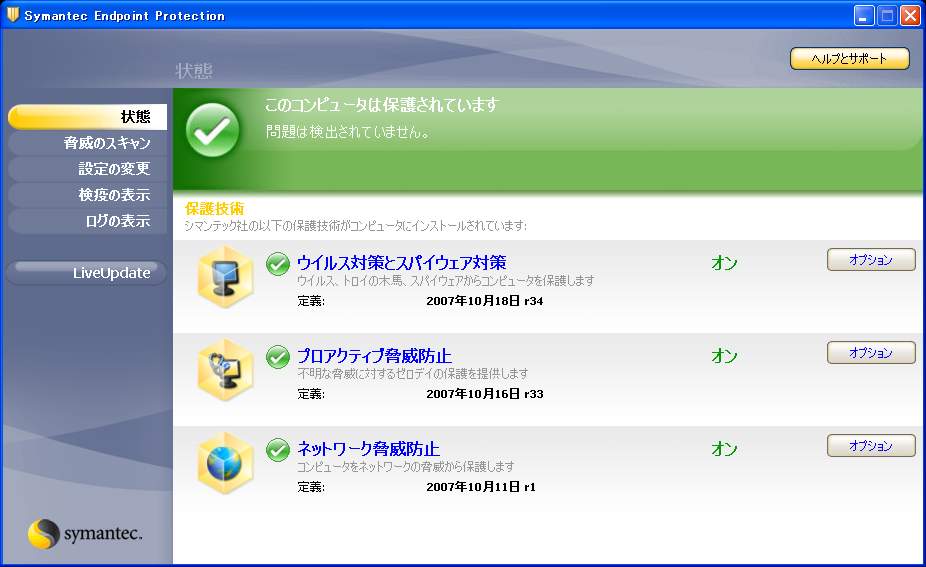
Task: Click the プロアクティブ脅威防止 heading link
Action: click(374, 356)
